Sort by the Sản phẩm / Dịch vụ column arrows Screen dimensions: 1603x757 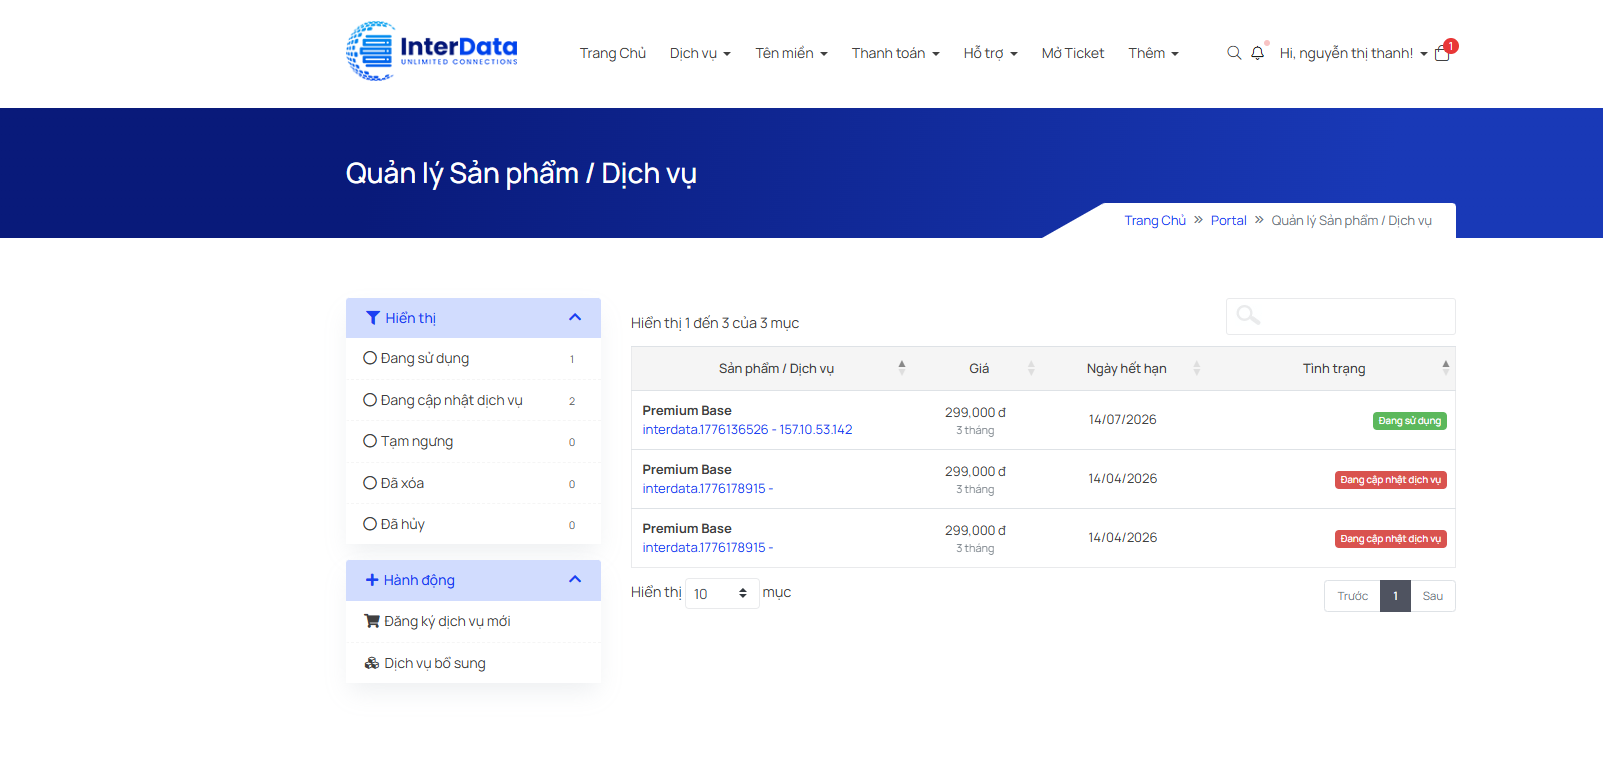(901, 368)
